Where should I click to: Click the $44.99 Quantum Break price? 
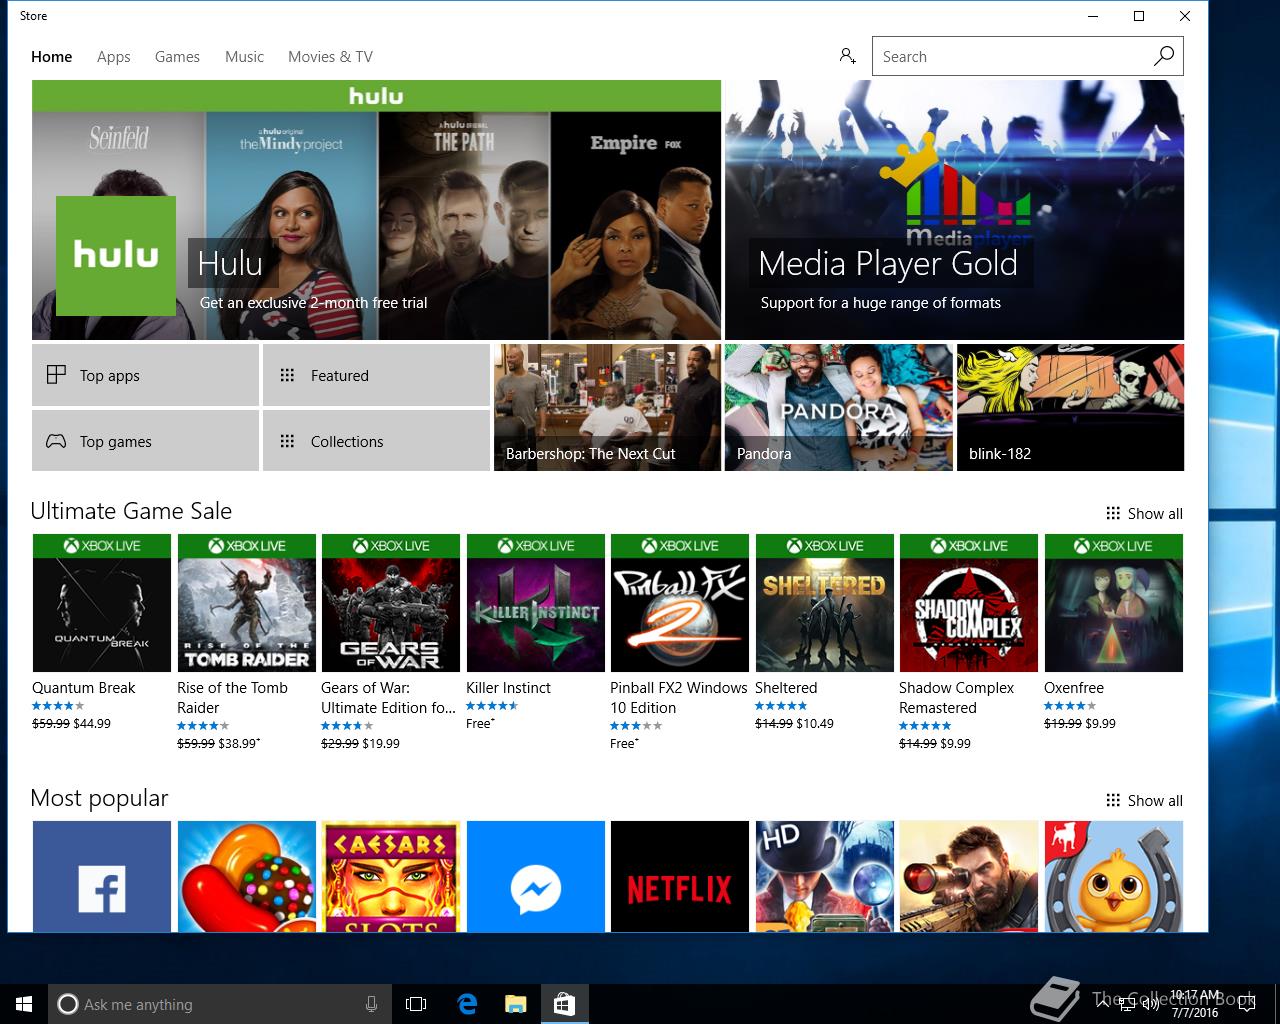pos(92,723)
